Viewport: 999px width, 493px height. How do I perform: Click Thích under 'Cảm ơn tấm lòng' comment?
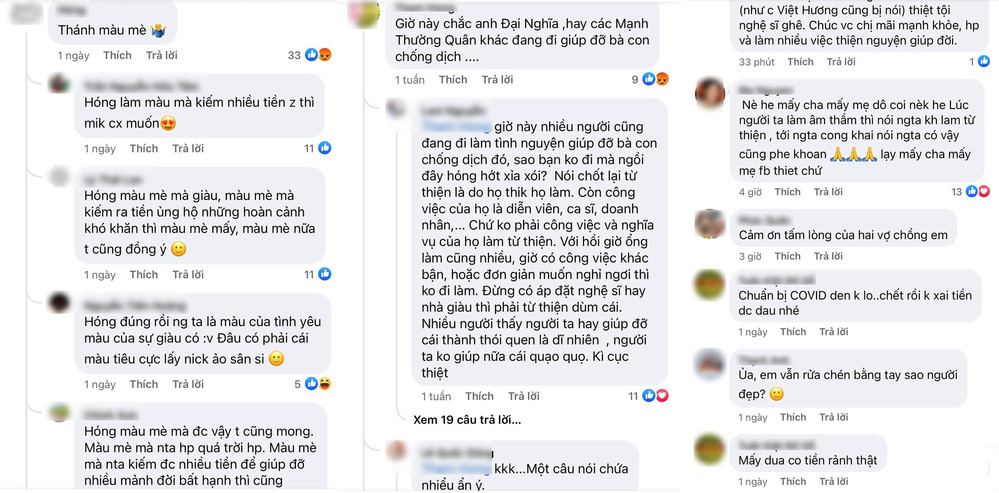(787, 257)
